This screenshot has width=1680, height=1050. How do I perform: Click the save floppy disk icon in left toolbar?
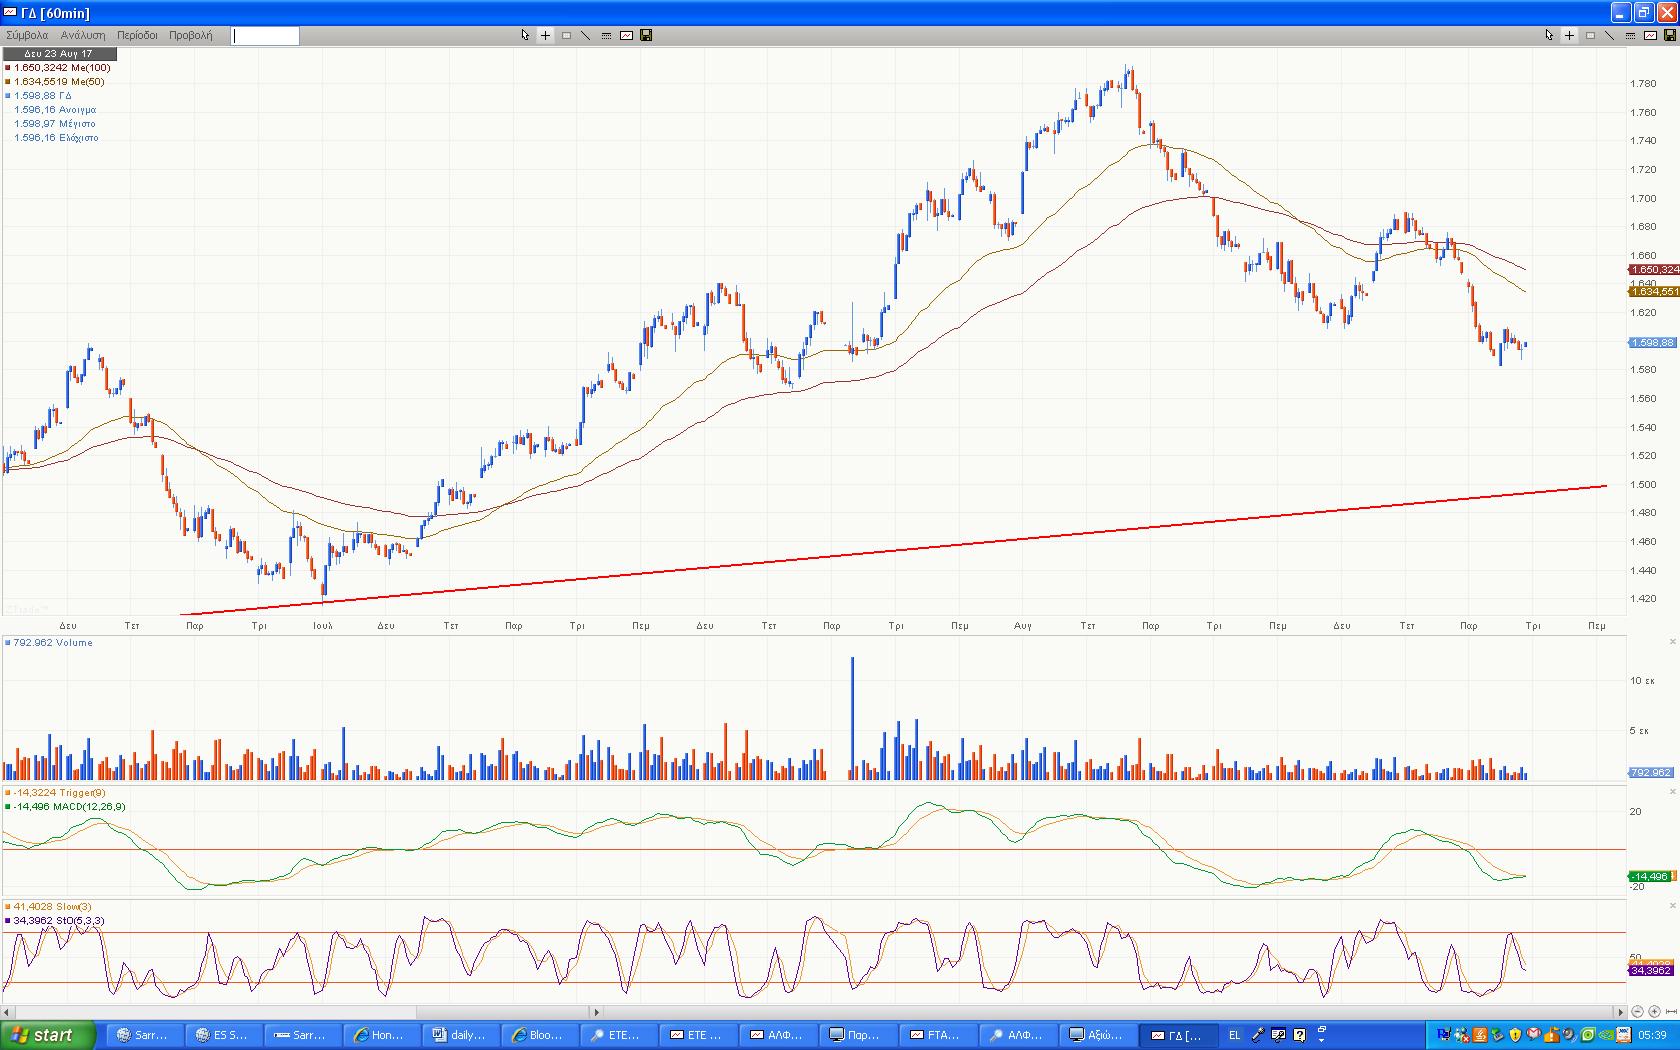click(x=646, y=35)
